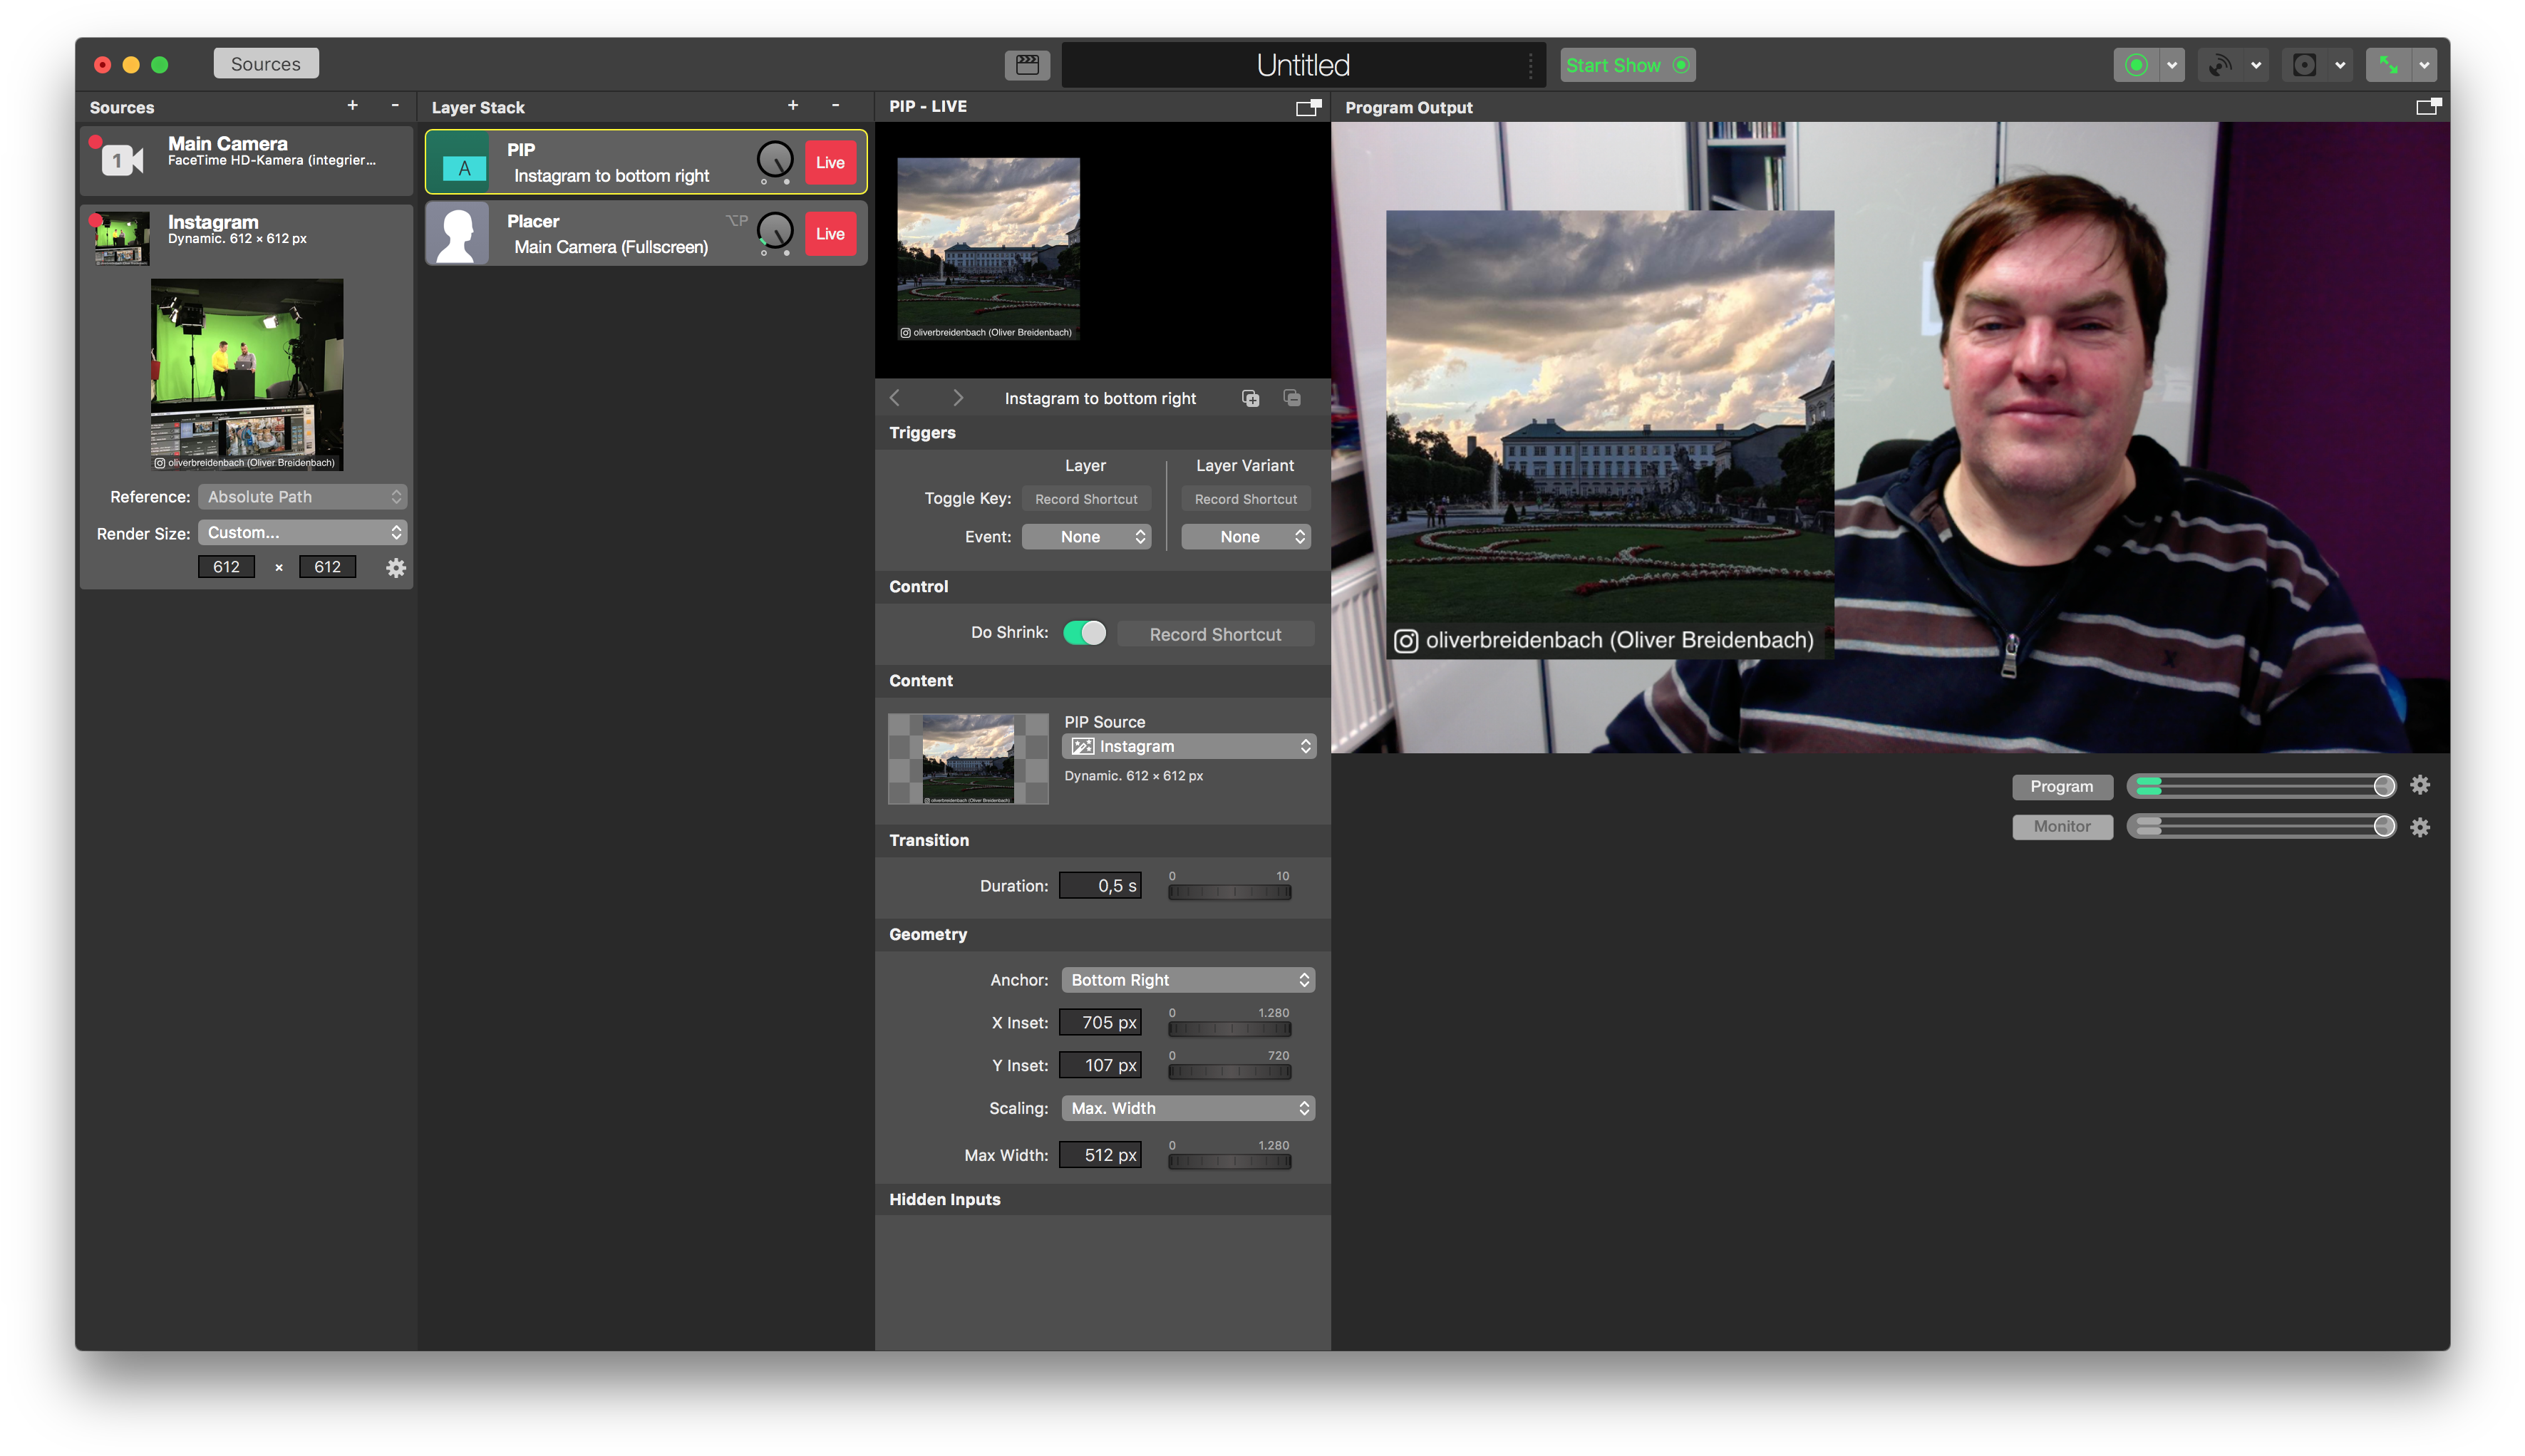The width and height of the screenshot is (2525, 1456).
Task: Disable the Do Shrink toggle
Action: (1085, 632)
